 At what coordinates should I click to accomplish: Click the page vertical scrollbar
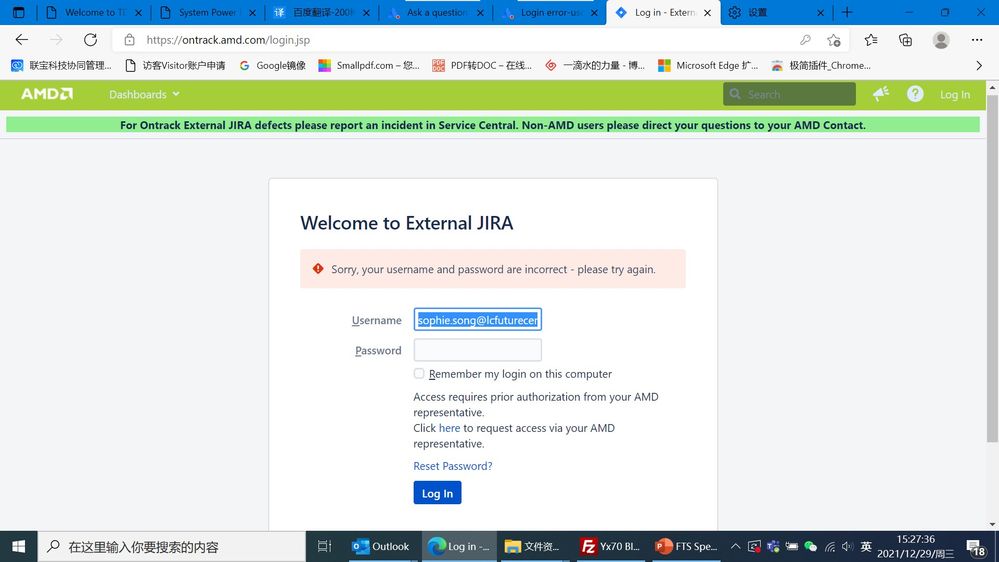click(x=992, y=268)
